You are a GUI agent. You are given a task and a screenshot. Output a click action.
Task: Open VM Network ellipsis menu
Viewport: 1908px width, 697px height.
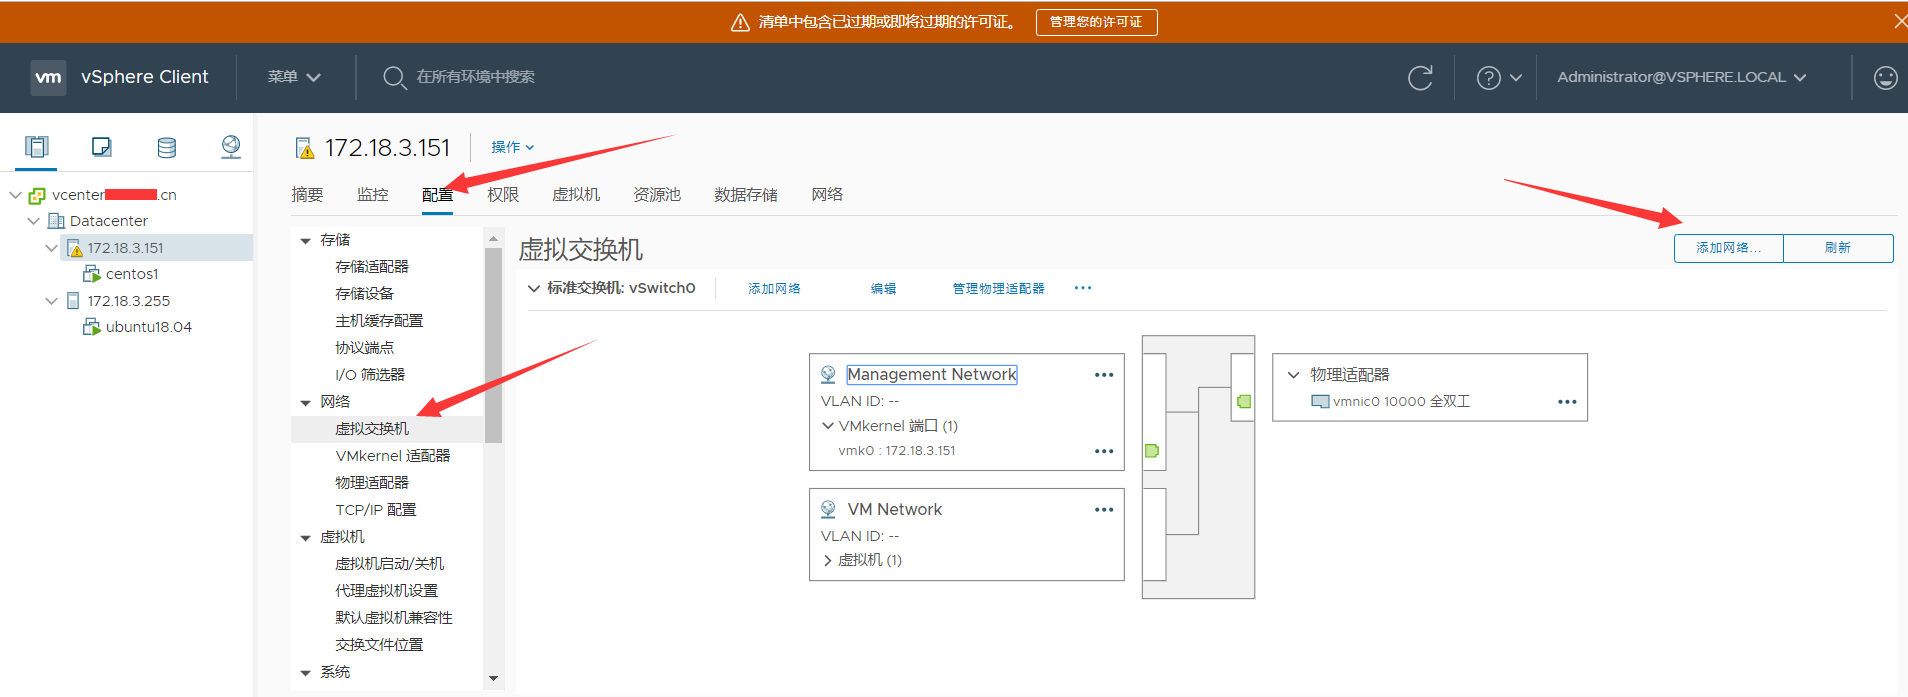coord(1104,510)
